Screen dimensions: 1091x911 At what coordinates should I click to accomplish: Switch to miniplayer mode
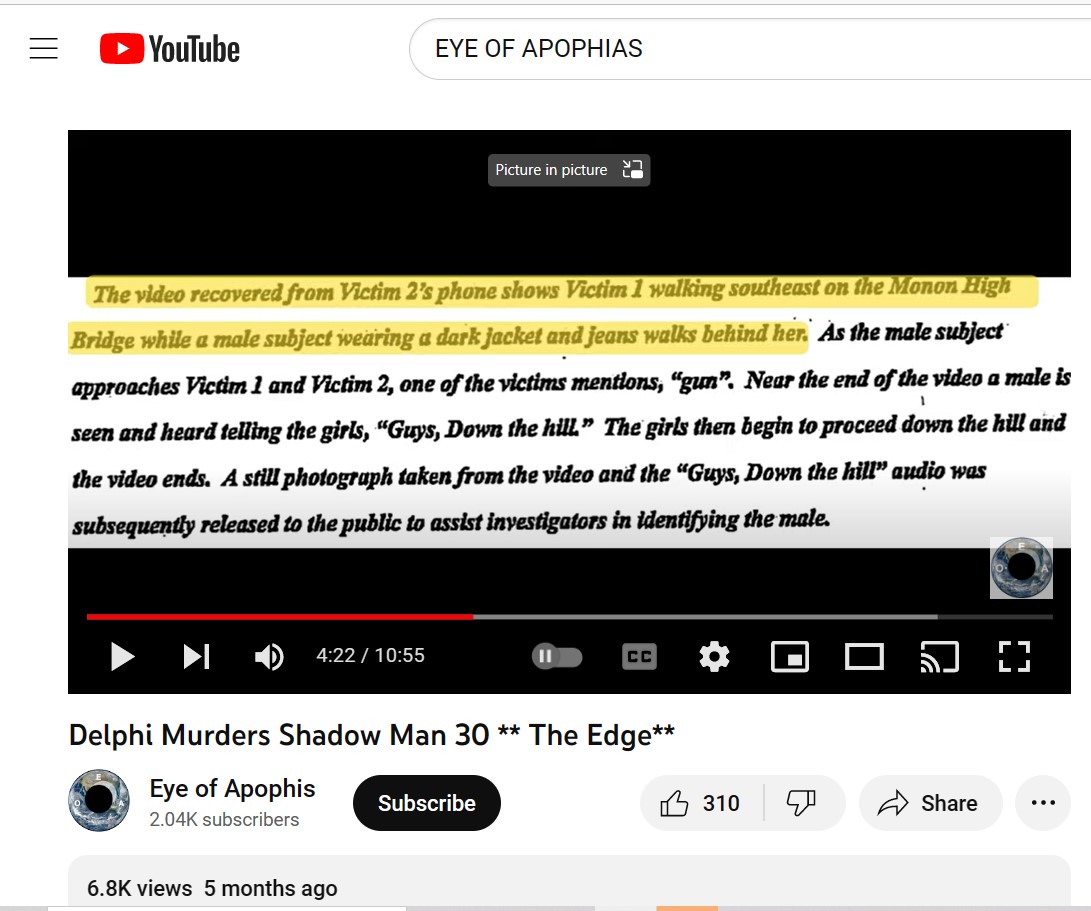(x=790, y=656)
